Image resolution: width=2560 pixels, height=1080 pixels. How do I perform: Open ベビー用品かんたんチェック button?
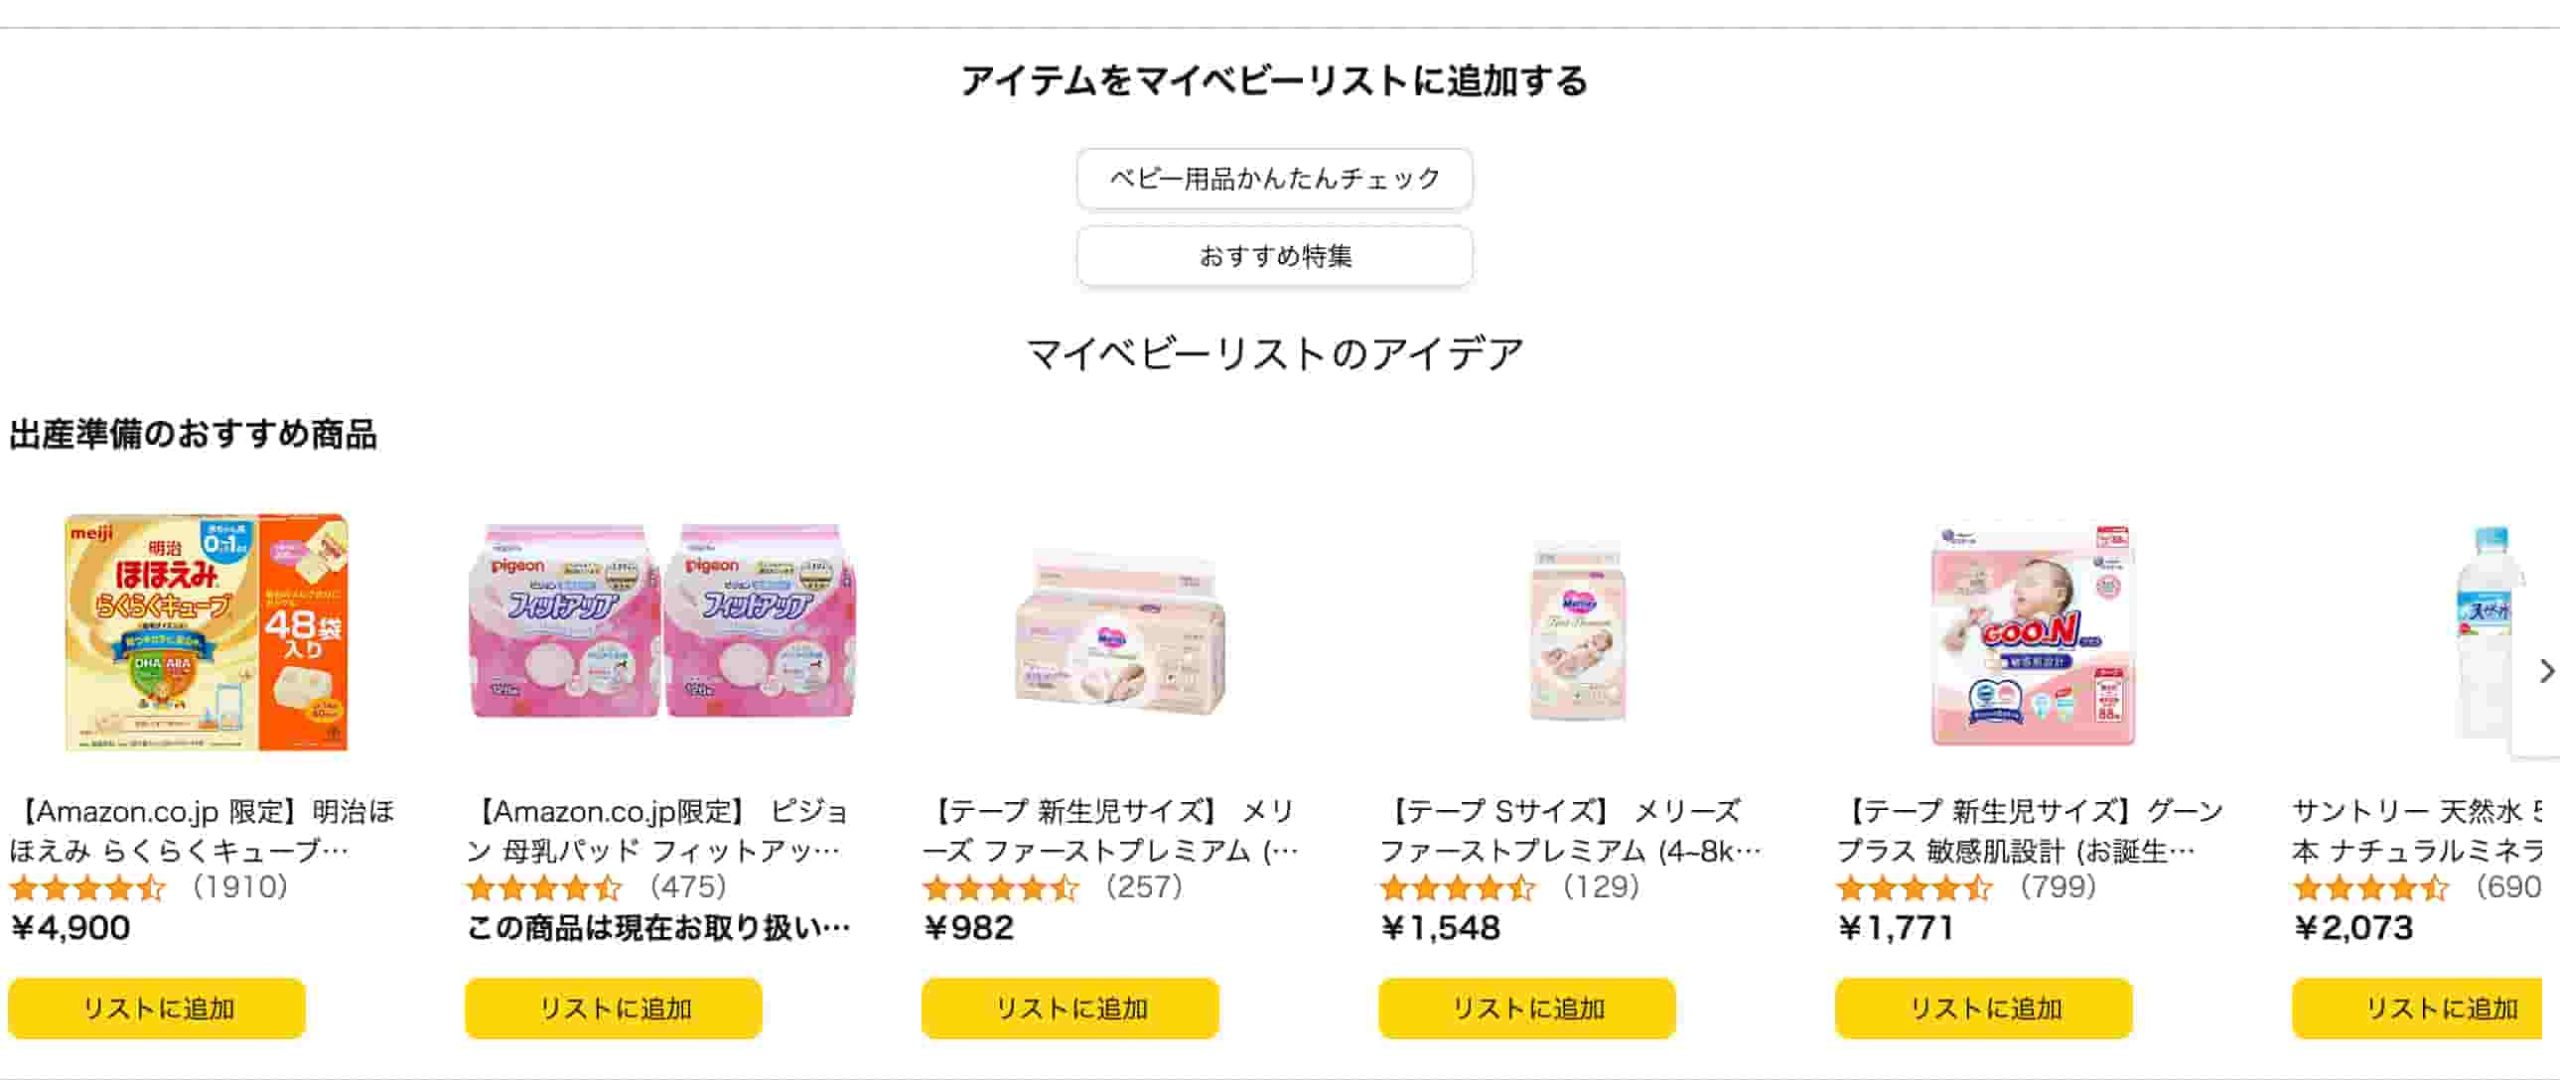coord(1274,179)
